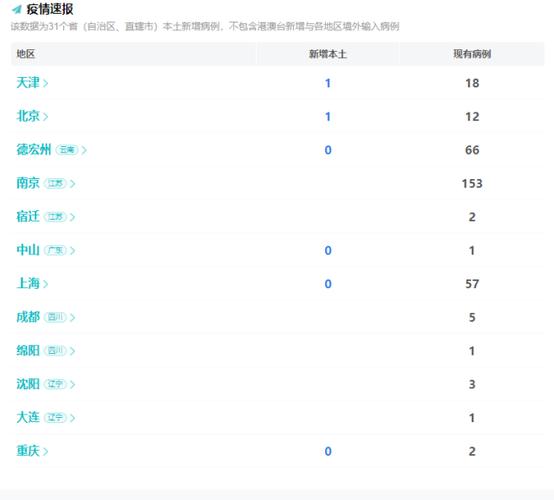The width and height of the screenshot is (554, 500).
Task: Click the 新增本土 value 0 for 上海
Action: pyautogui.click(x=328, y=284)
